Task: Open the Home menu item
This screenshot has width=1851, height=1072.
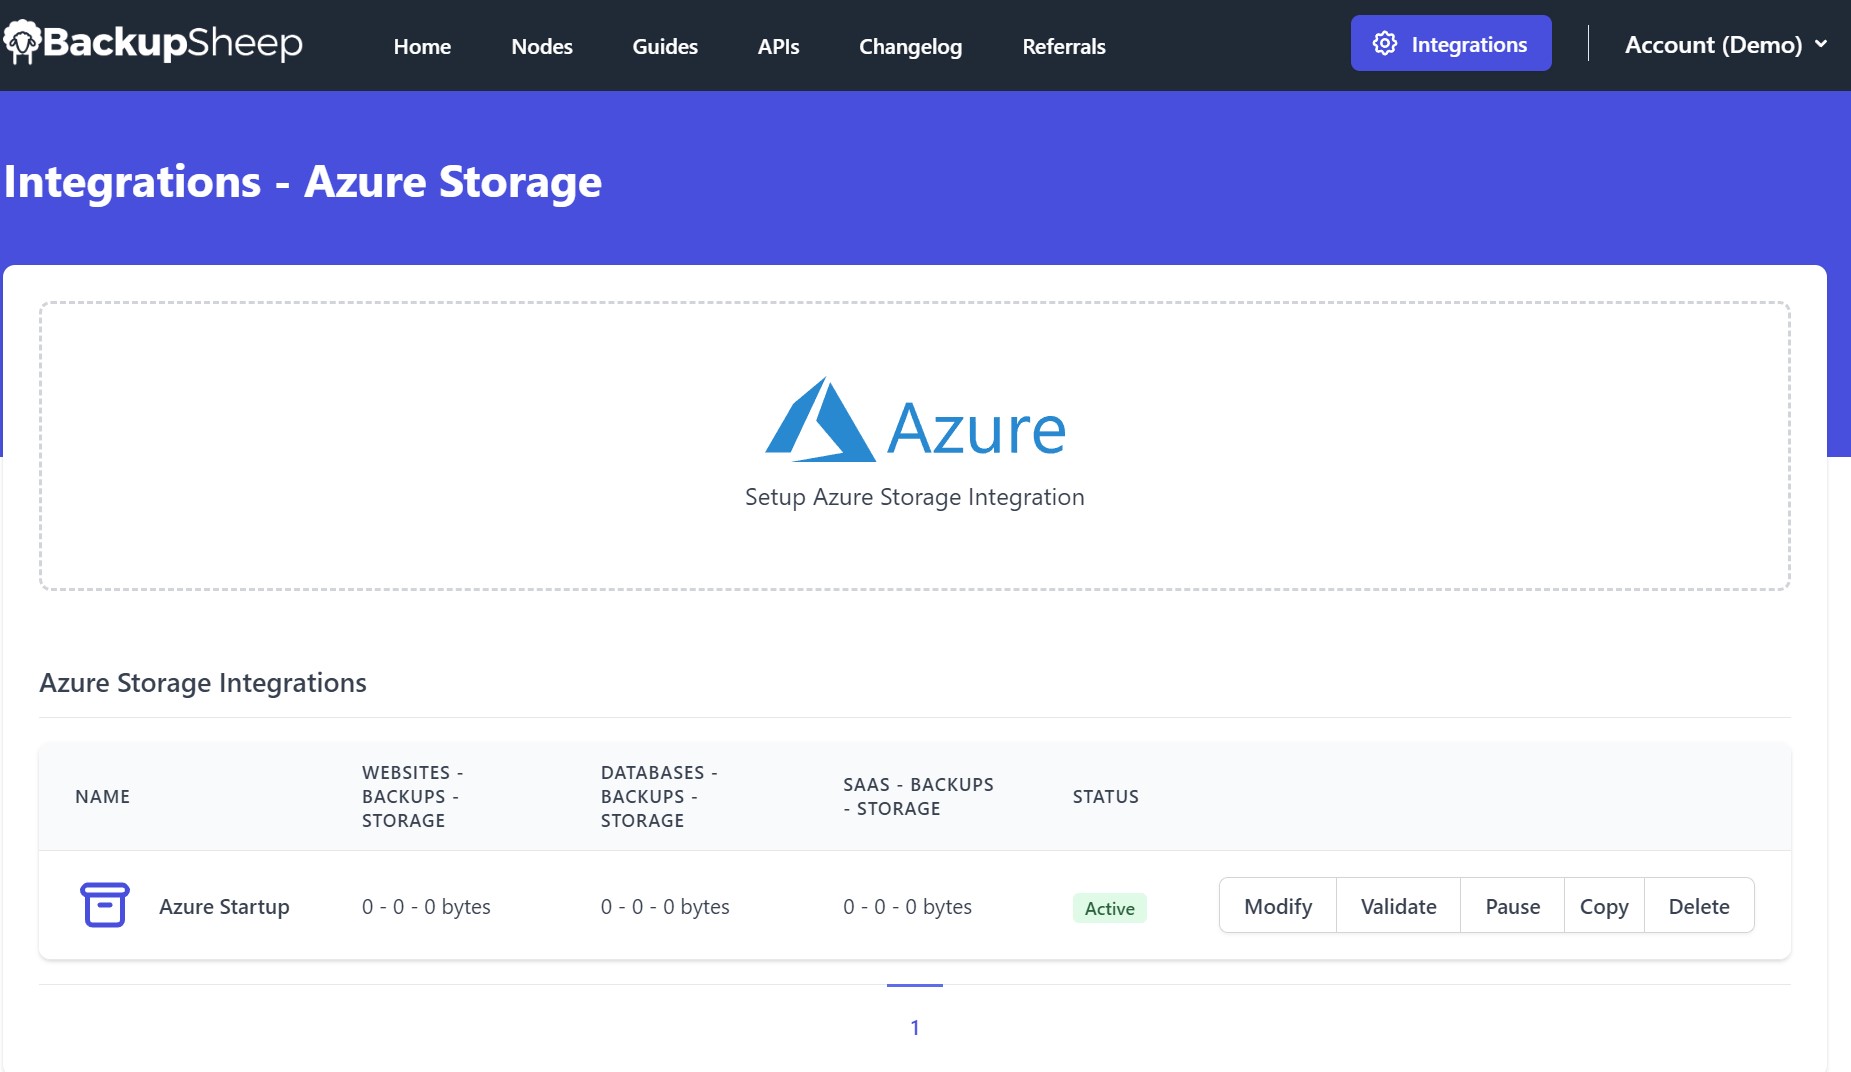Action: tap(422, 46)
